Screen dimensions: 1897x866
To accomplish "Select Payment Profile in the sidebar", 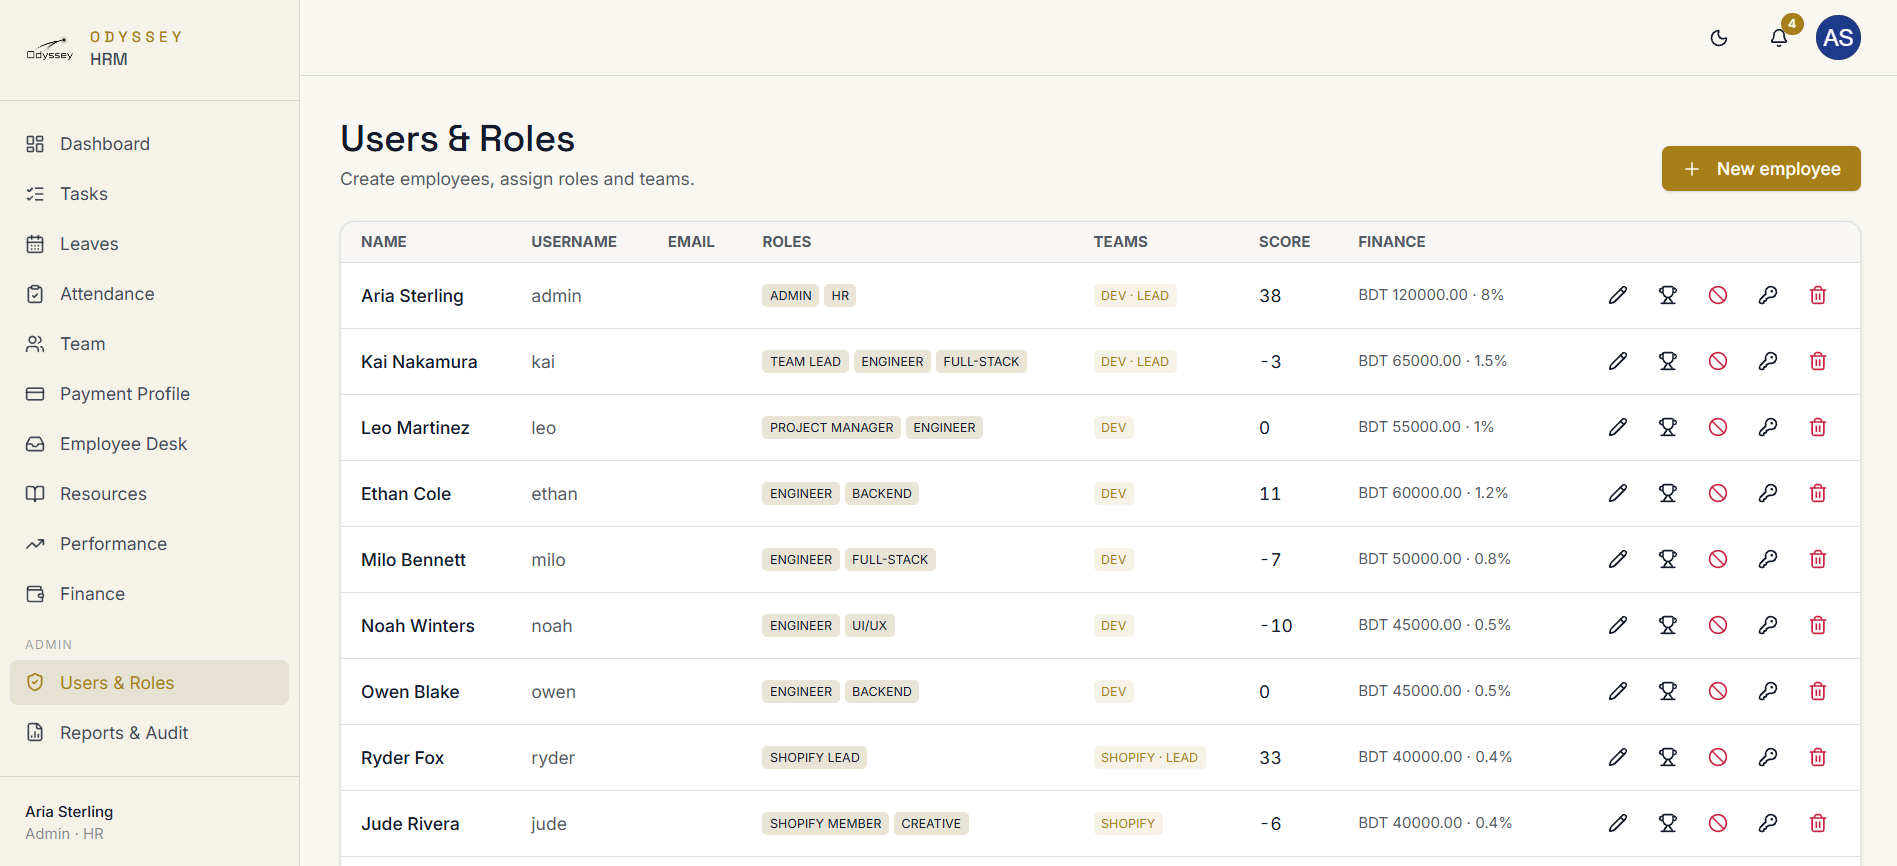I will (149, 394).
